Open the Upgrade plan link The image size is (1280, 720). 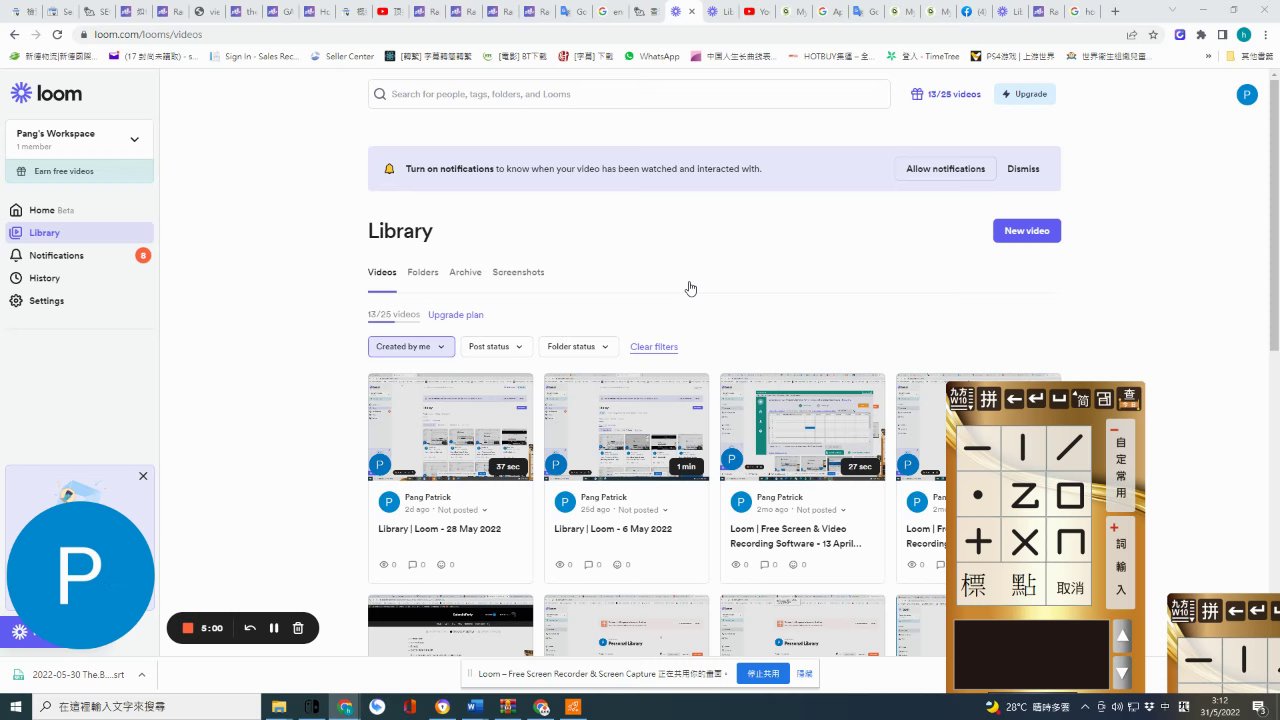coord(455,315)
